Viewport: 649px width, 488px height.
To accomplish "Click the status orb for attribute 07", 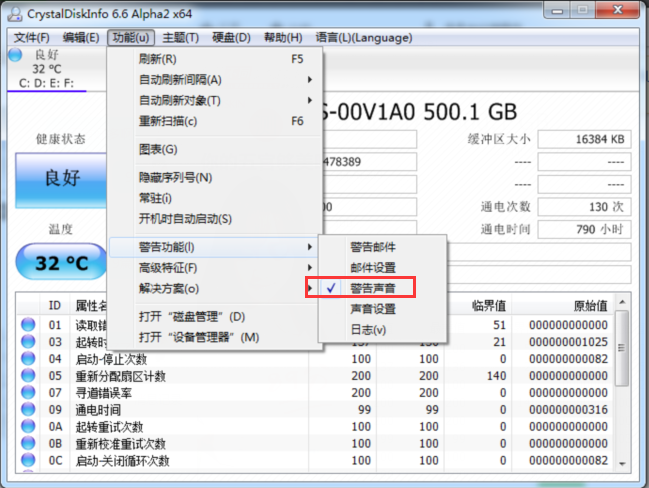I will click(x=28, y=392).
